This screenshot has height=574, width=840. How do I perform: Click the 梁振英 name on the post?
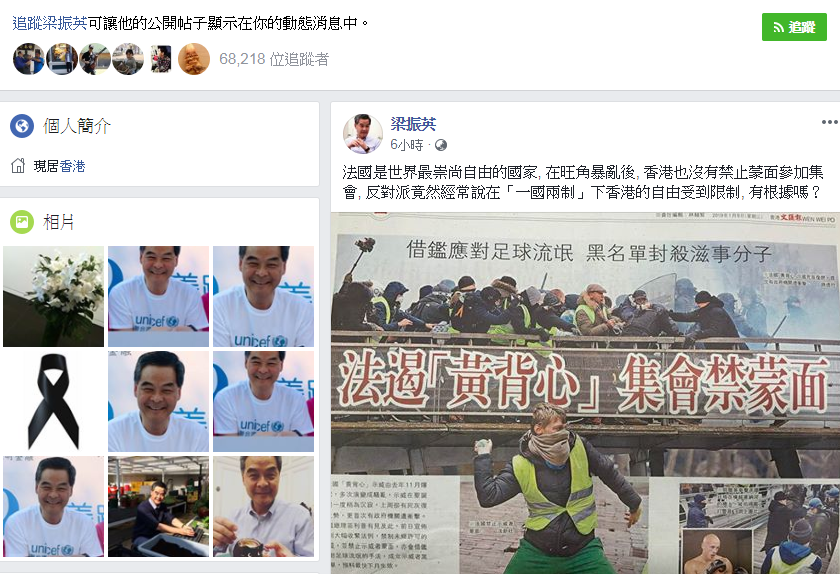coord(413,124)
